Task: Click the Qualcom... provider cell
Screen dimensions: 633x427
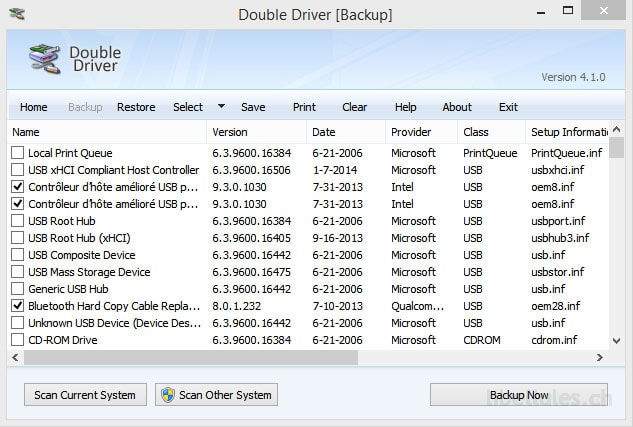Action: 417,306
